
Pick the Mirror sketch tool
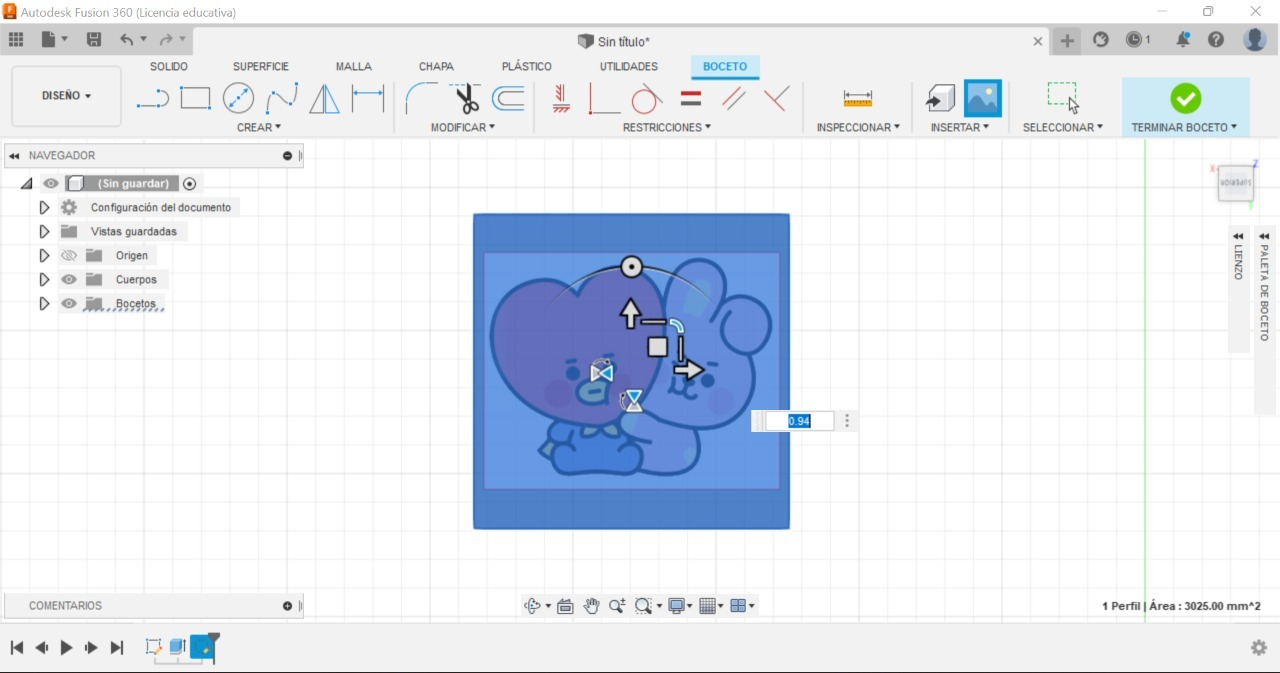[x=324, y=98]
